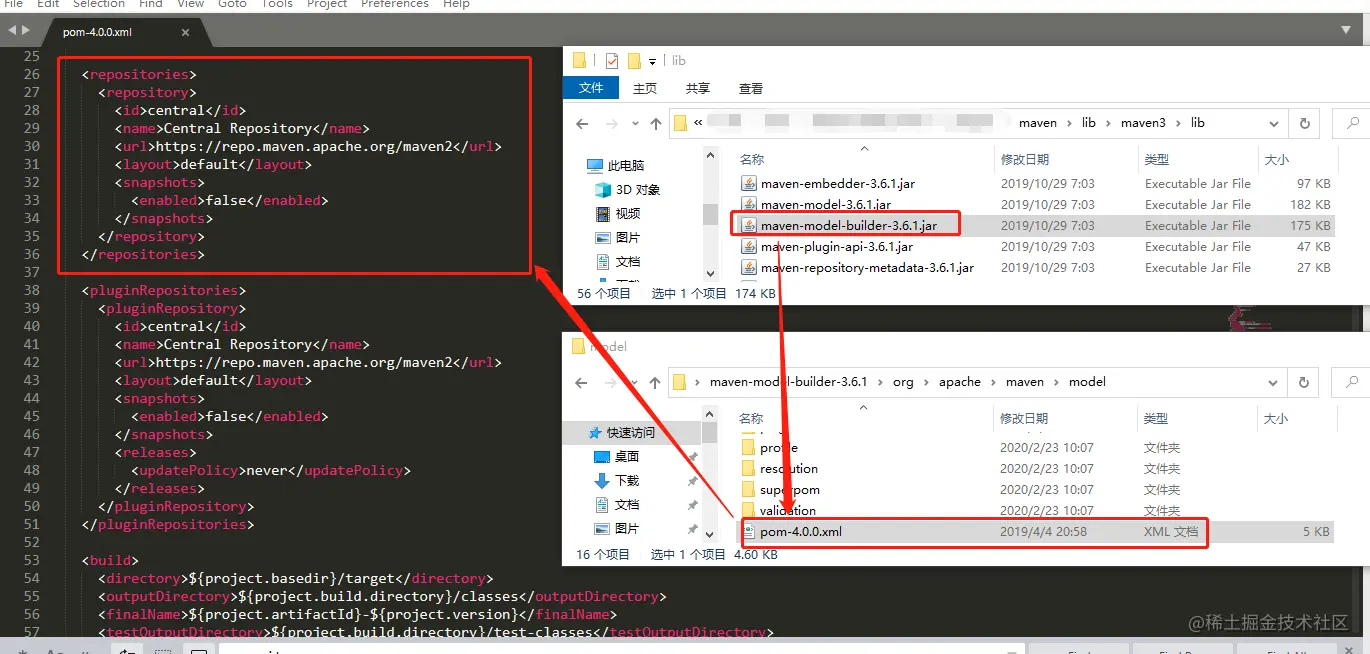Open the Goto menu in Sublime Text
The image size is (1370, 654).
[x=232, y=4]
